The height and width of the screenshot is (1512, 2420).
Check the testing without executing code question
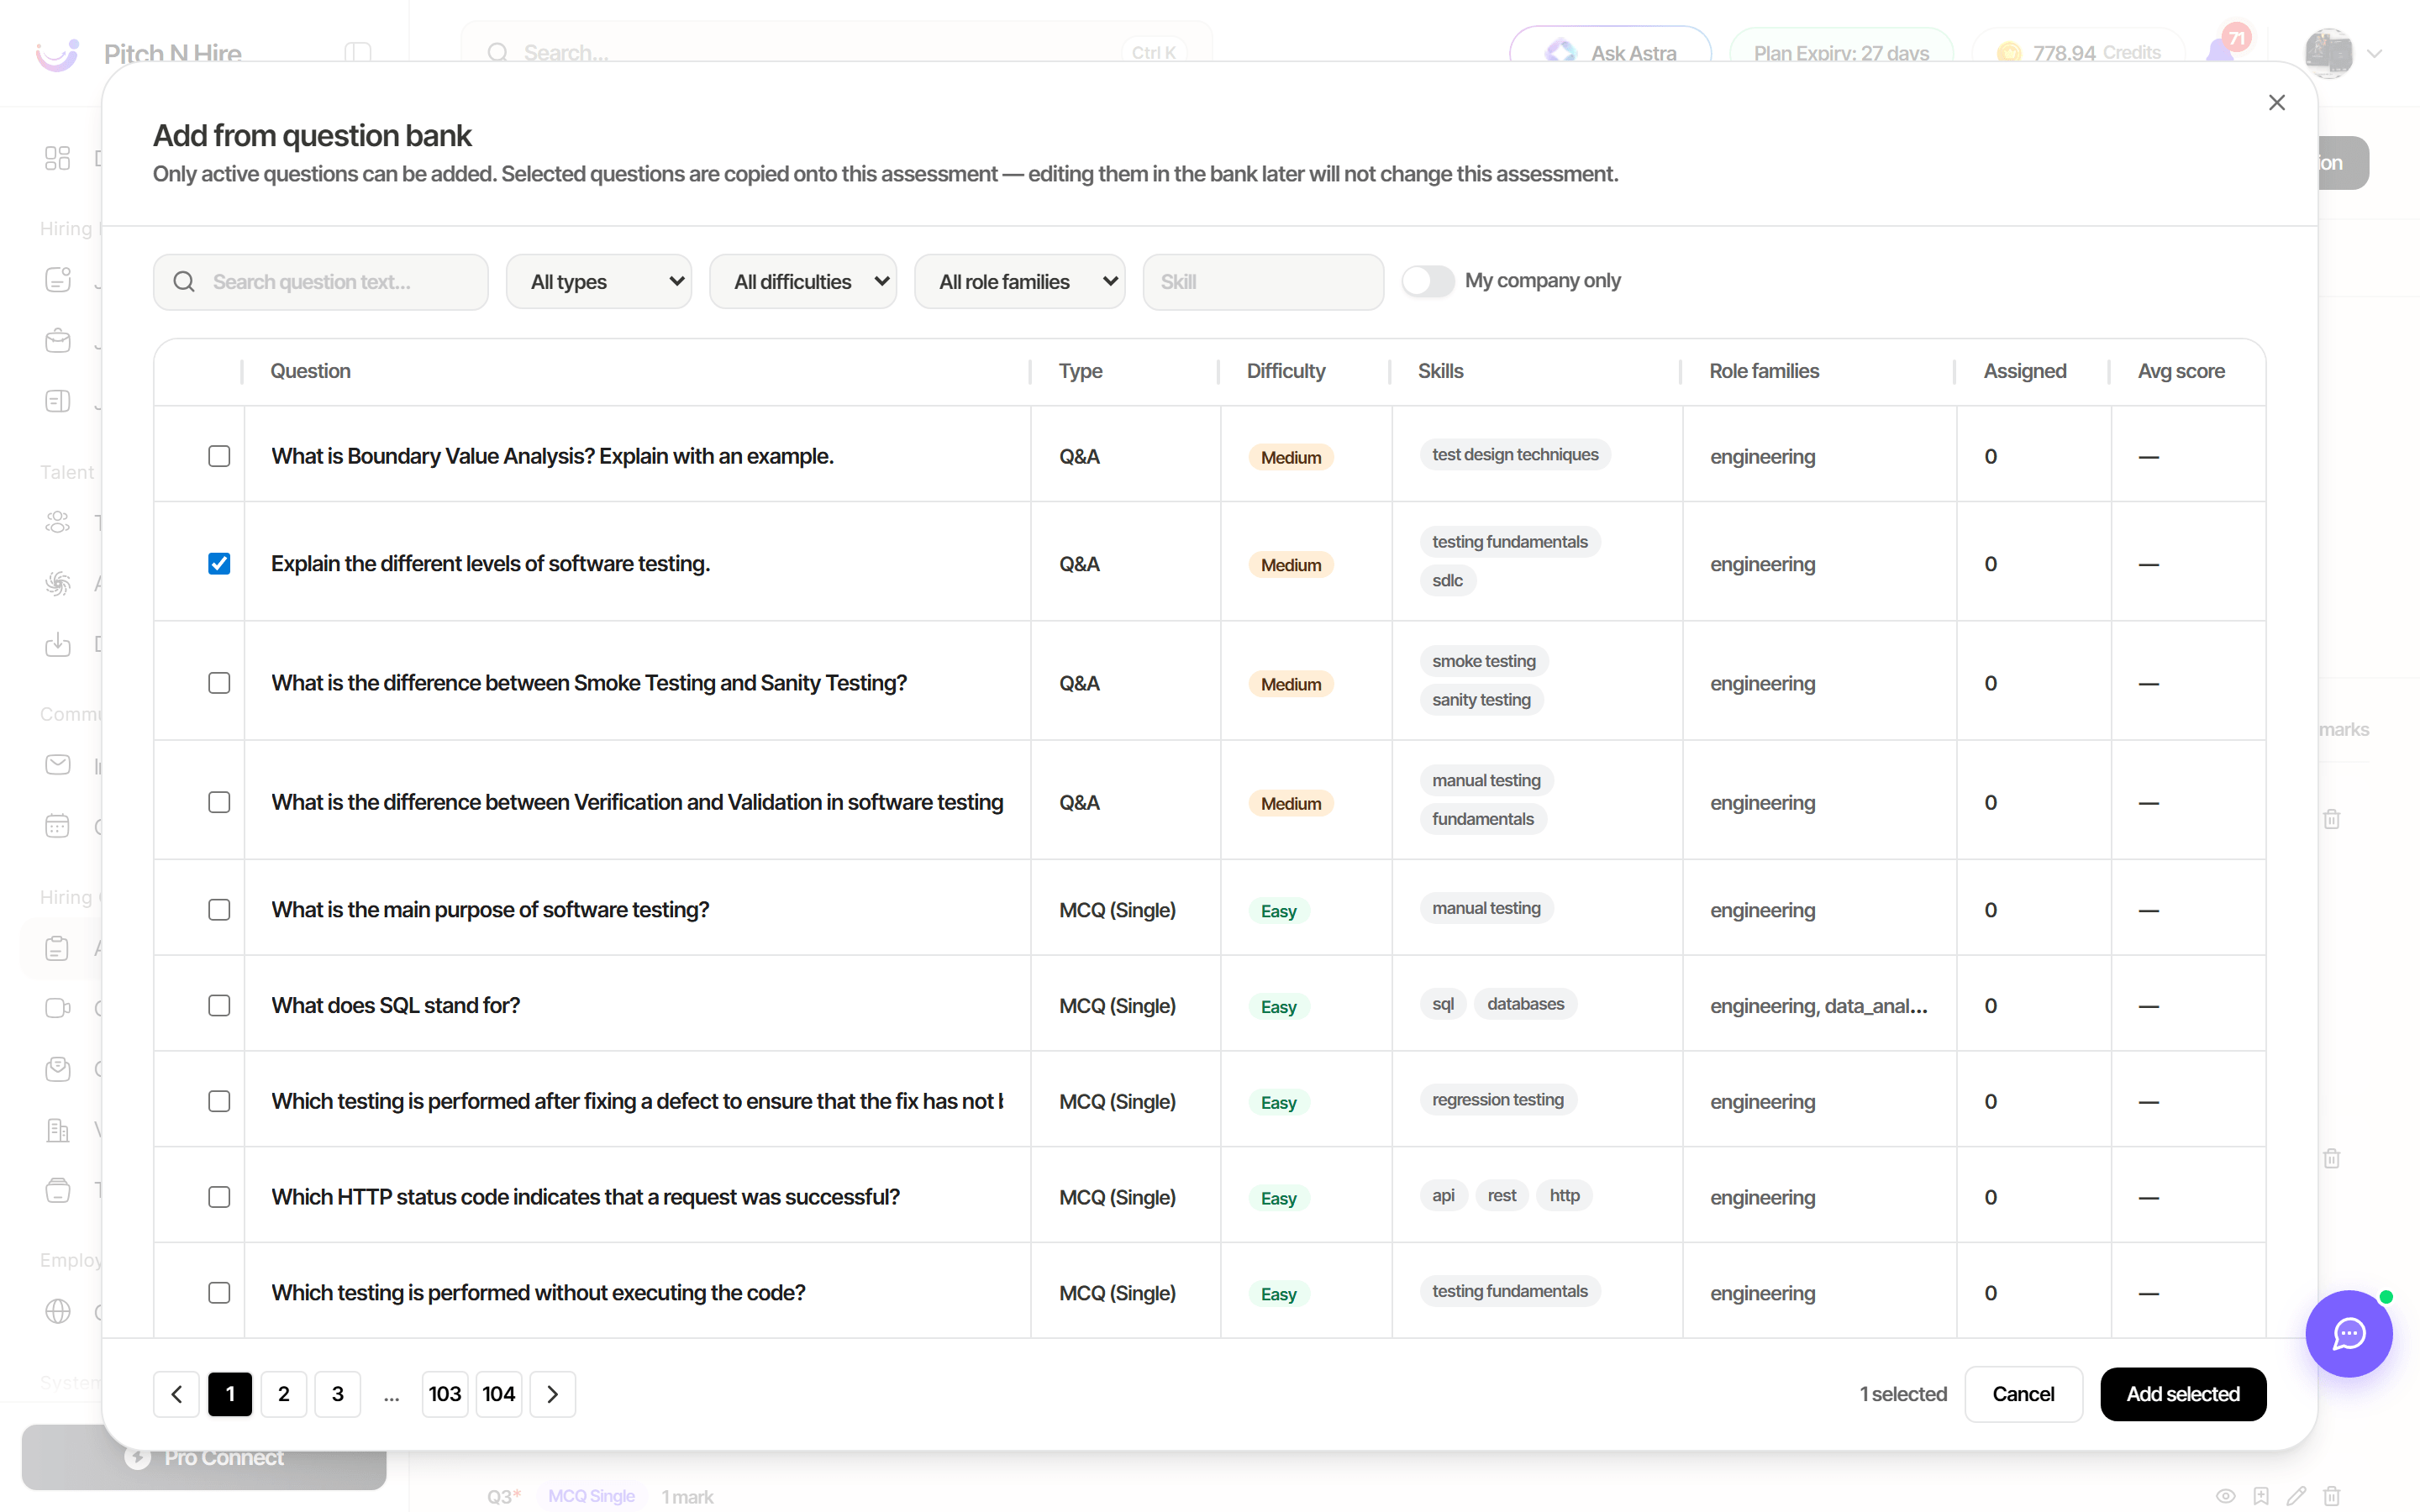tap(219, 1293)
